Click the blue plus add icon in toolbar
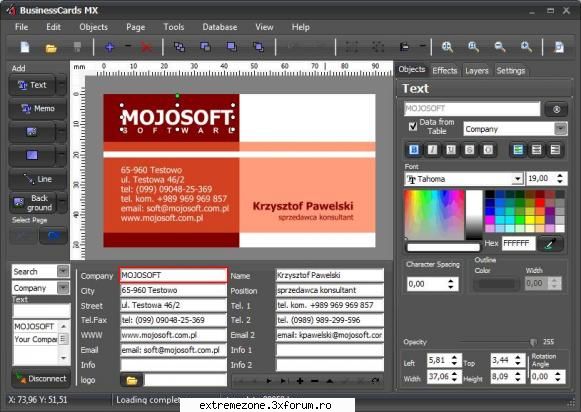 [x=109, y=47]
